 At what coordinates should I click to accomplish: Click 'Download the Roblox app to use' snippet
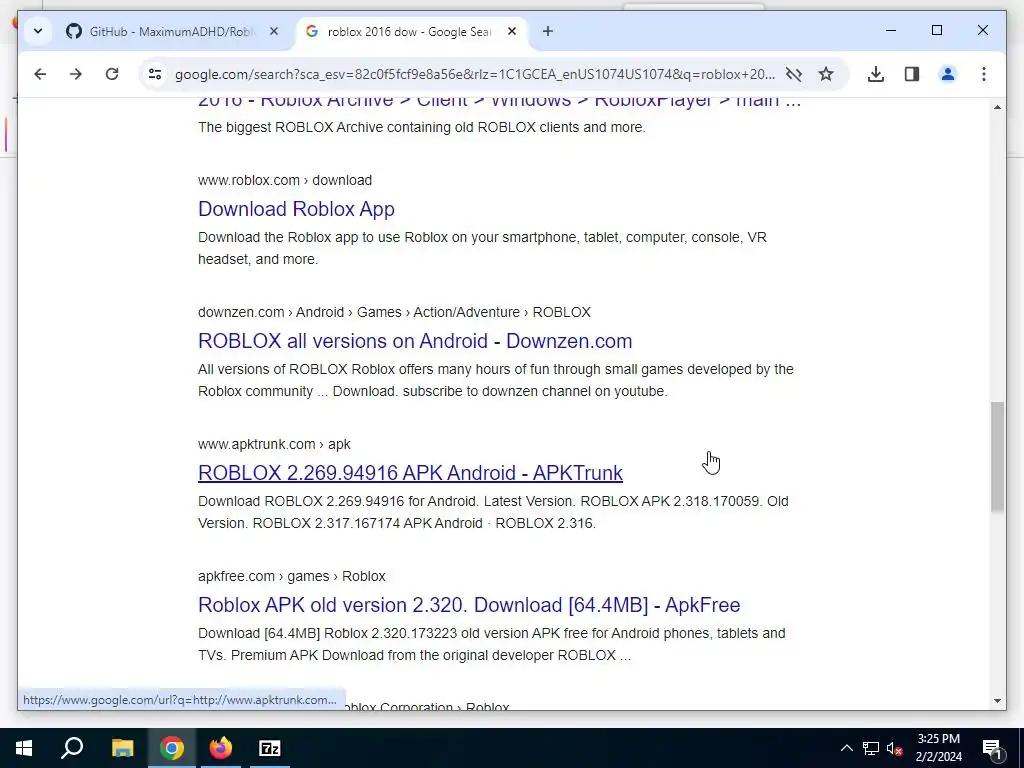[x=482, y=248]
